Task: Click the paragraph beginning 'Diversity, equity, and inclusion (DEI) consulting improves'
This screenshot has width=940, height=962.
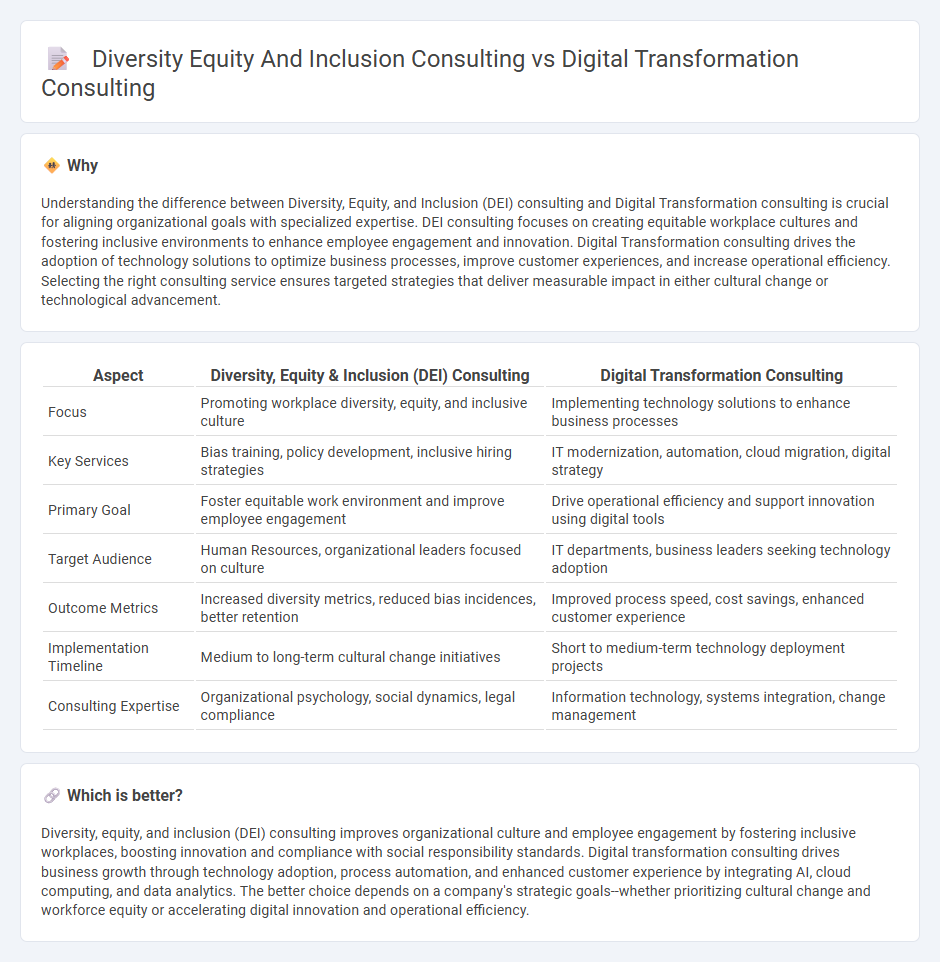Action: pyautogui.click(x=457, y=872)
